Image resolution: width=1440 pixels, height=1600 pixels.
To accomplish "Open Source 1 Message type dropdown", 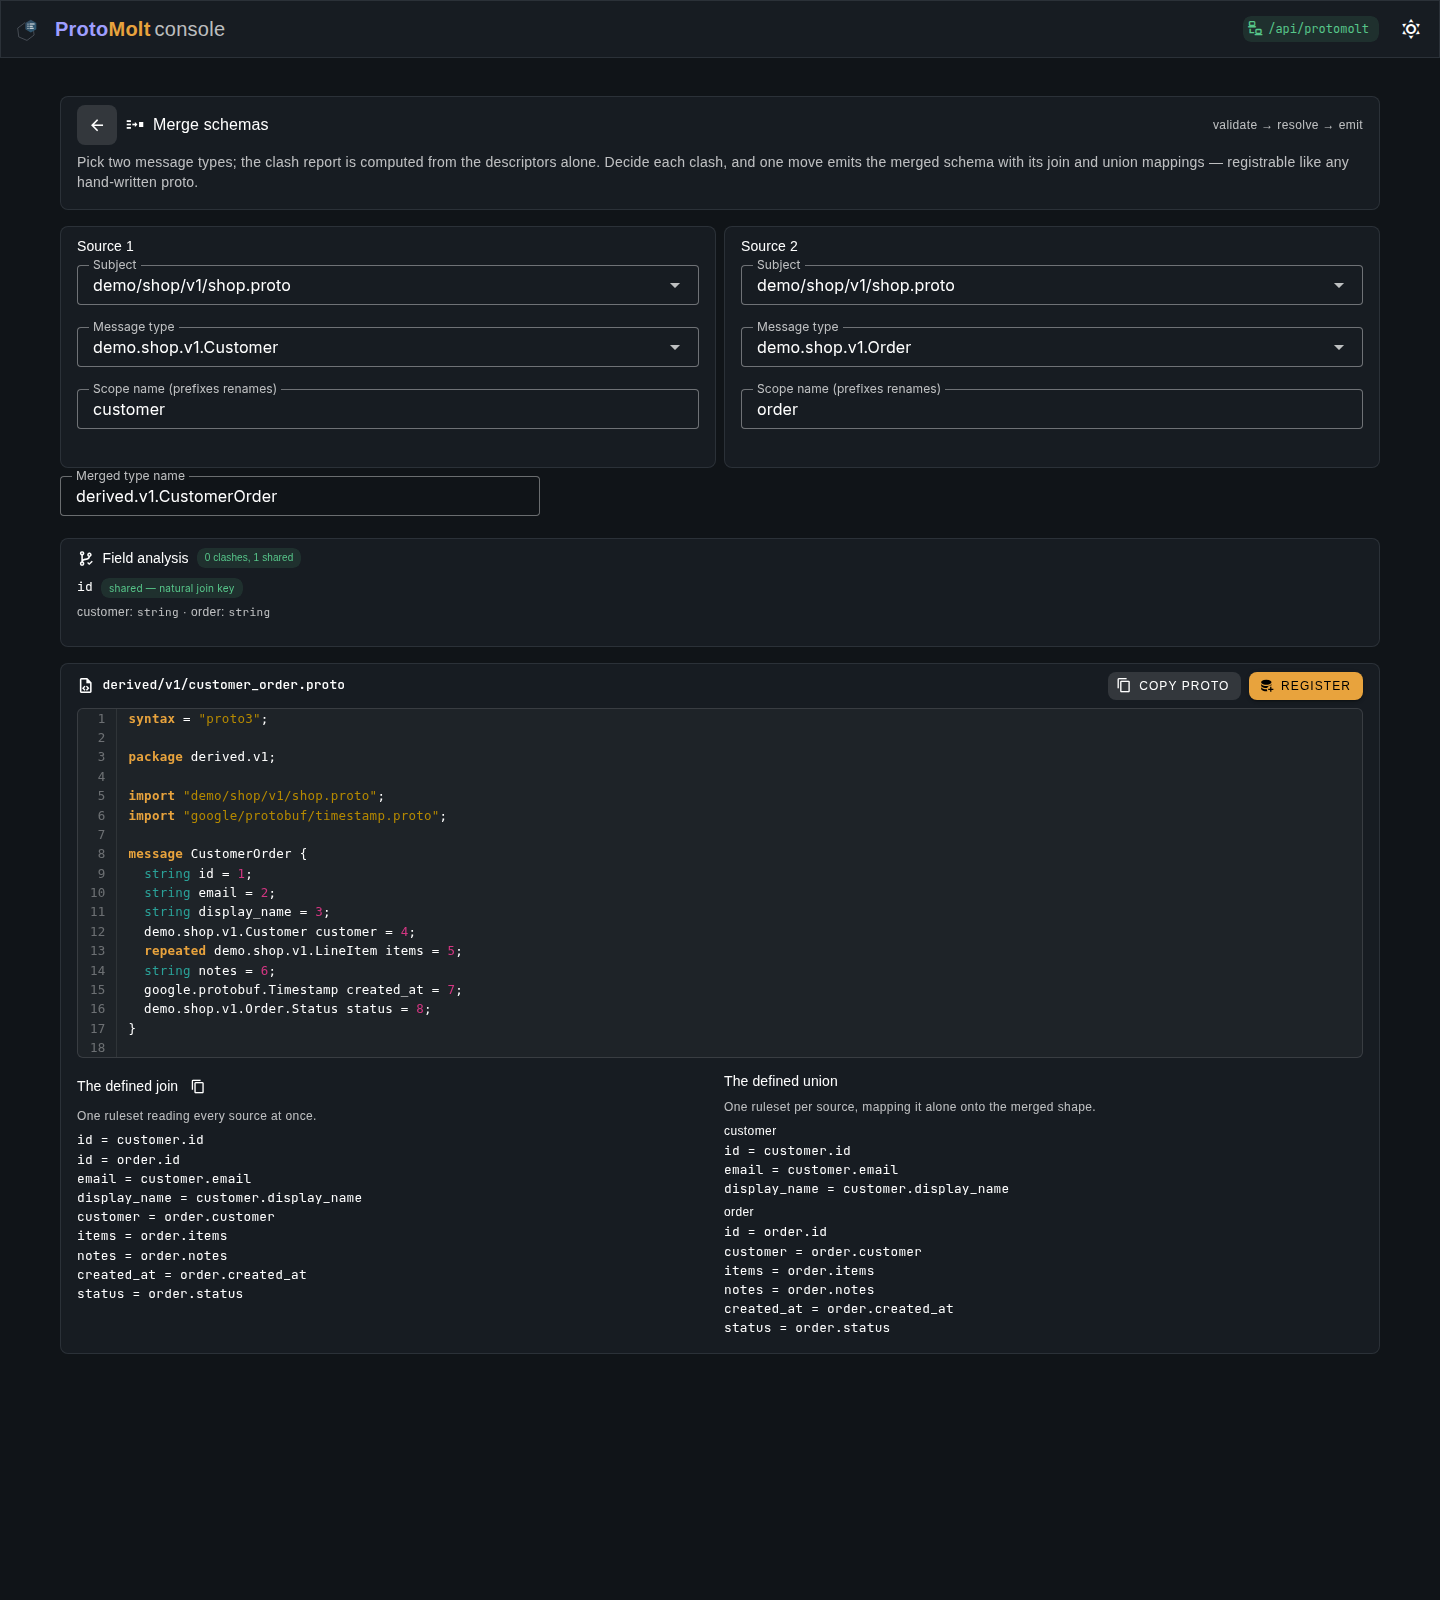I will point(388,347).
